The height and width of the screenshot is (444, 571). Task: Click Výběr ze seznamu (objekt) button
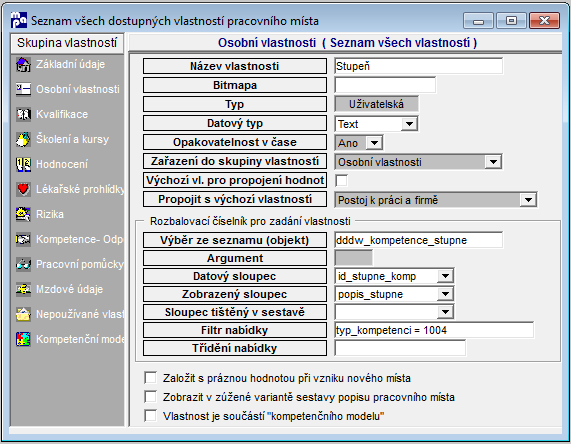coord(235,240)
